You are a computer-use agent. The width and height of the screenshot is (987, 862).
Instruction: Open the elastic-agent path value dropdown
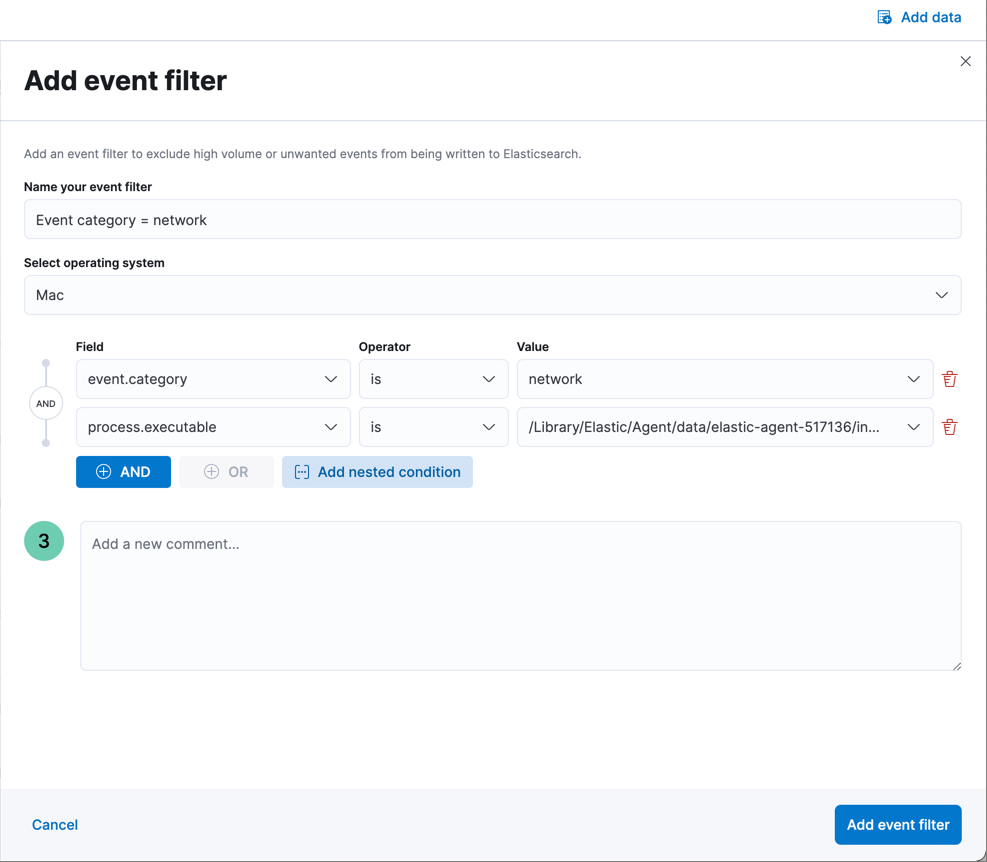tap(913, 427)
